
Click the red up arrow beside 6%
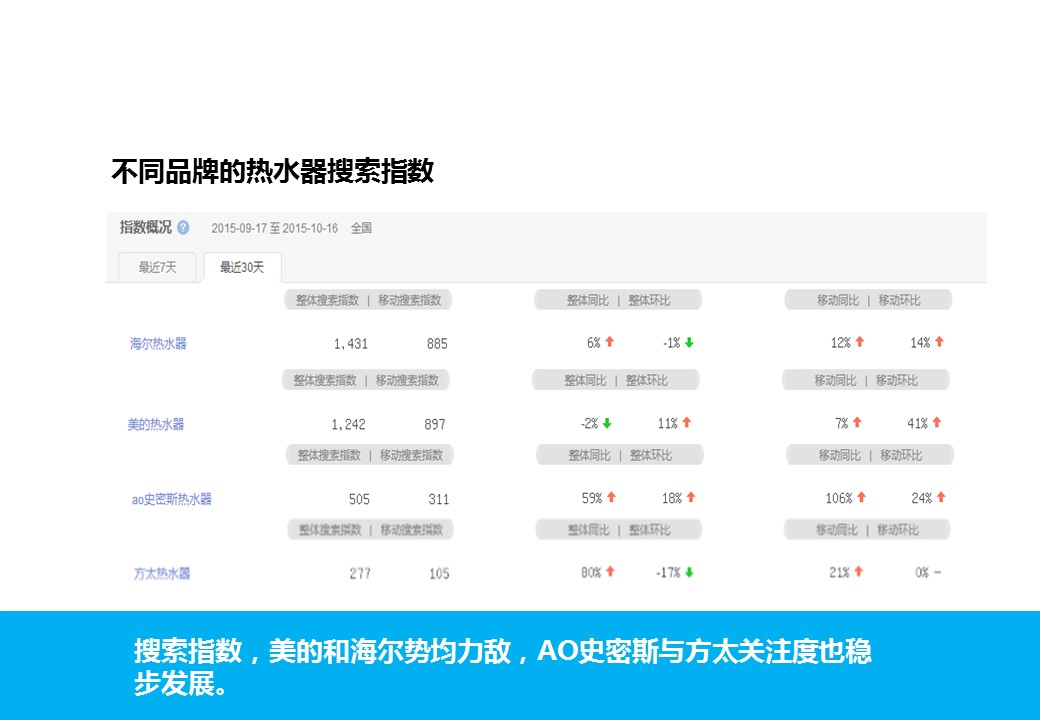coord(610,341)
